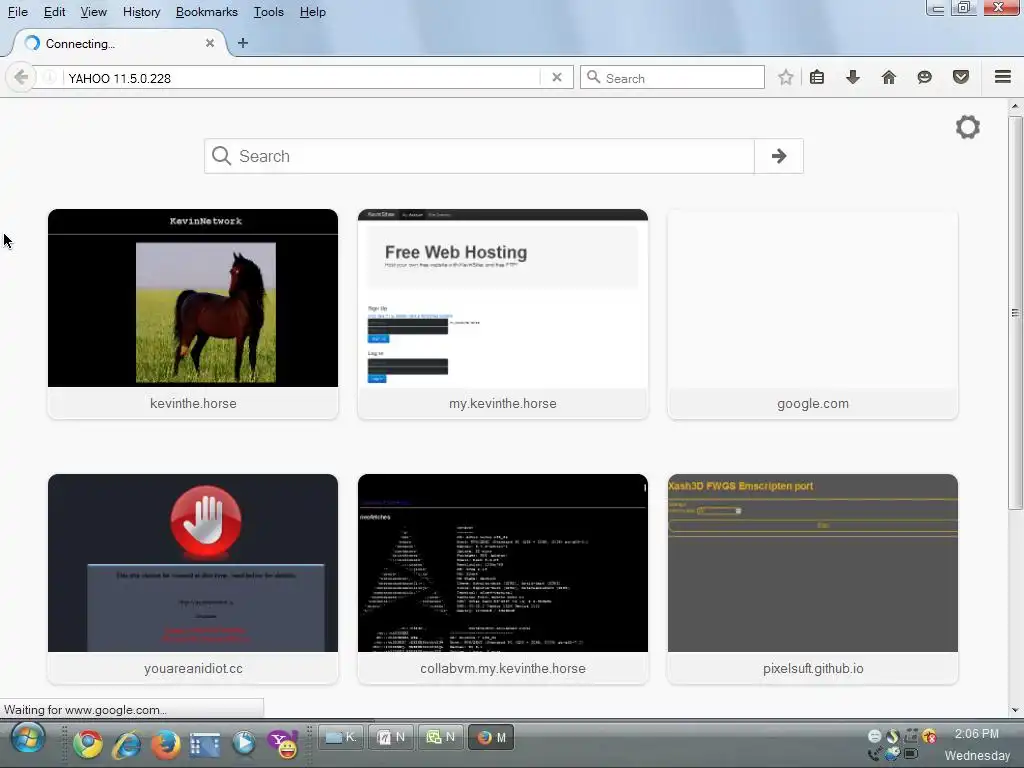The width and height of the screenshot is (1024, 768).
Task: Click the 2:06 PM system clock
Action: pyautogui.click(x=976, y=733)
